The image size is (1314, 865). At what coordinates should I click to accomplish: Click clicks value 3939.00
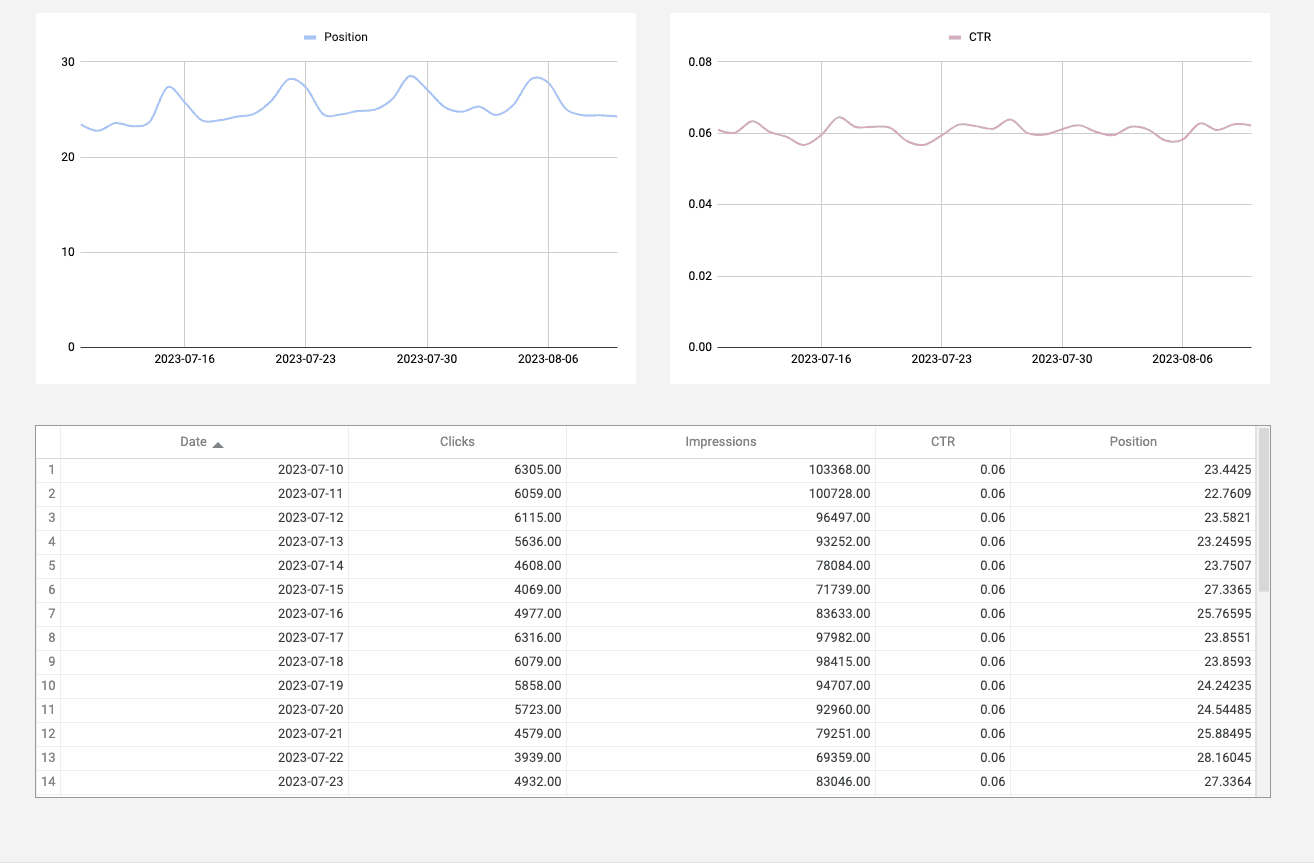click(x=539, y=757)
